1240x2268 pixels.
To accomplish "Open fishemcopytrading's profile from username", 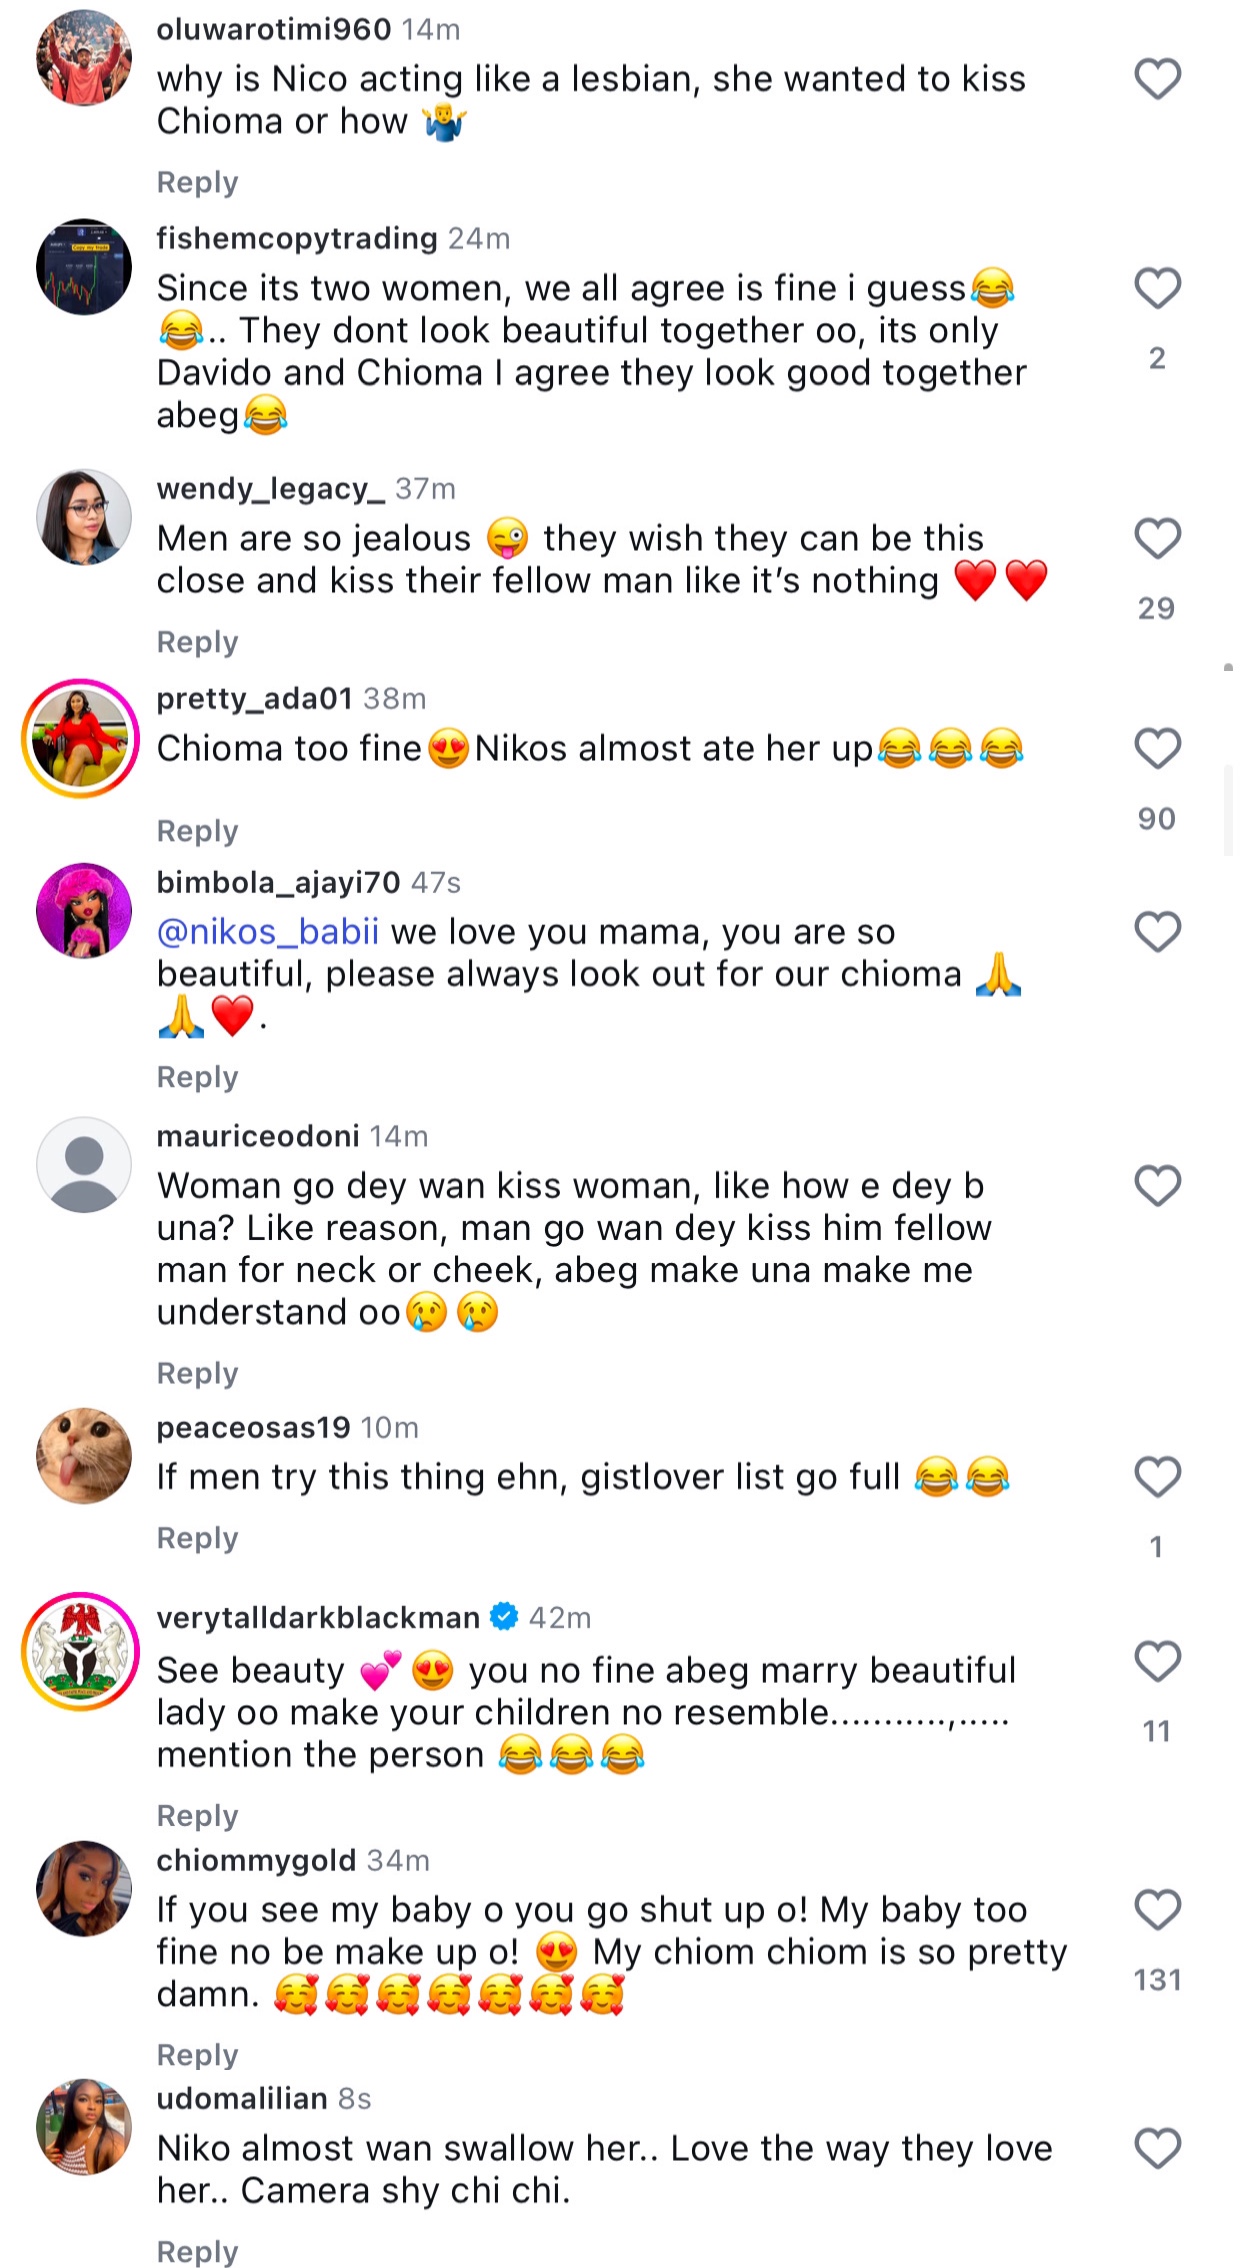I will pyautogui.click(x=297, y=238).
